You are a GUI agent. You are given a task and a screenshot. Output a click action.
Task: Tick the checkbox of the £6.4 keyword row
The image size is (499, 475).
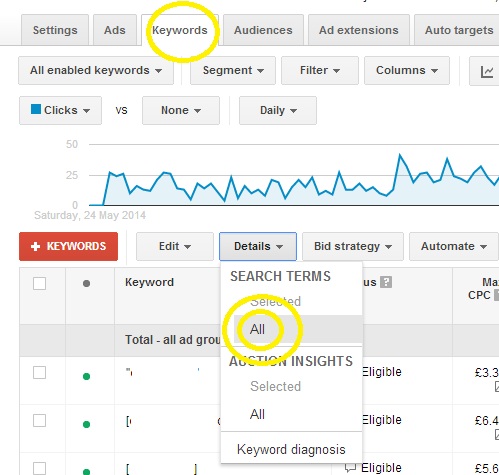click(x=39, y=421)
